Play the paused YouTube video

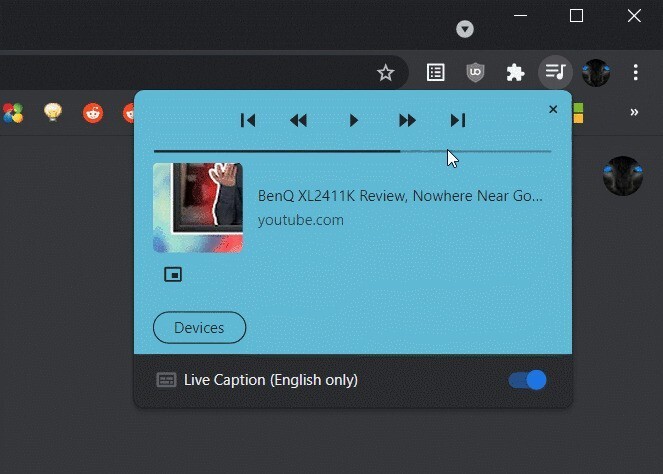(x=354, y=121)
